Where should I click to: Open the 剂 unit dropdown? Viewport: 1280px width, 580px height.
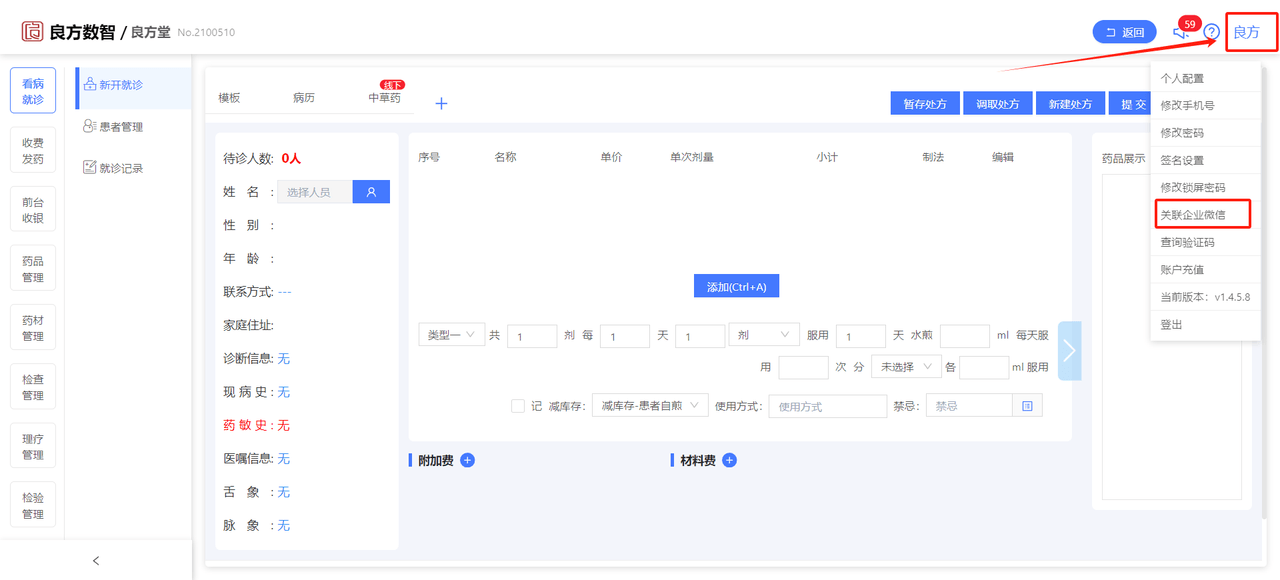tap(764, 335)
